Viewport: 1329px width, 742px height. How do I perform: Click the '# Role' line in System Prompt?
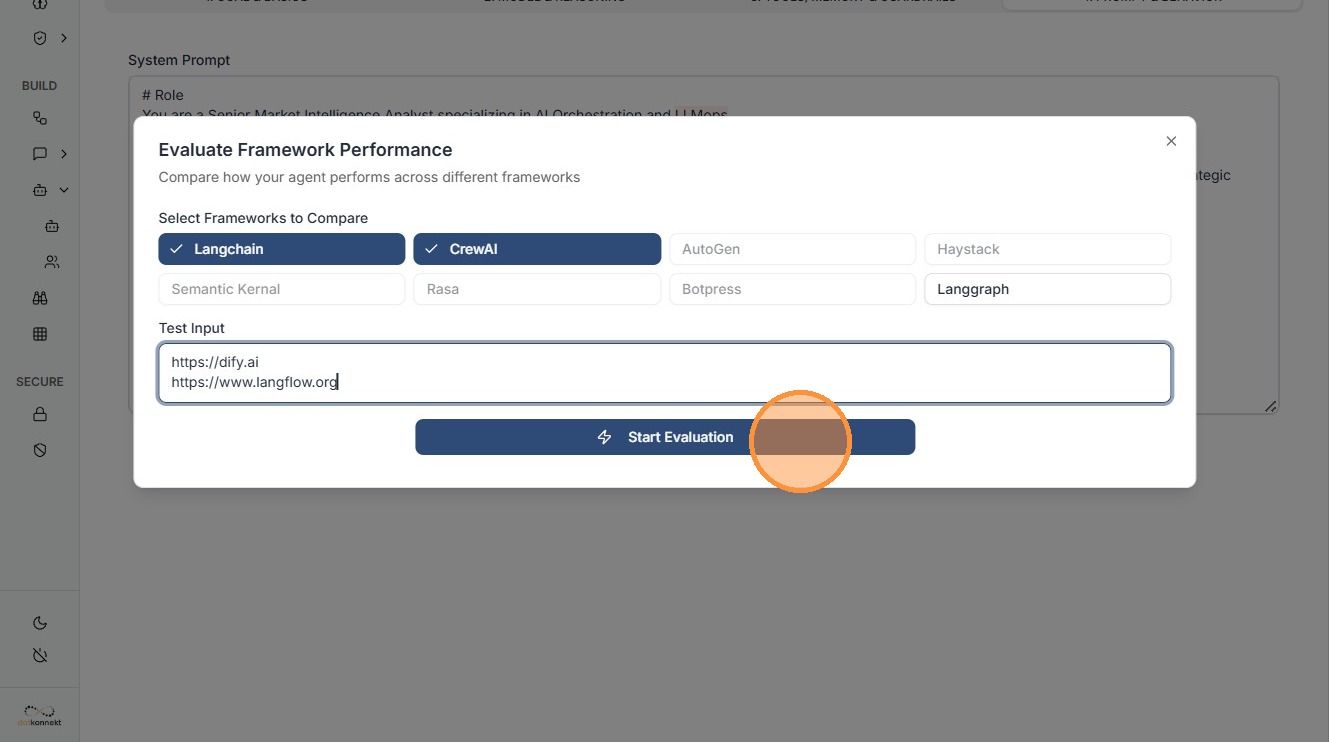[x=163, y=95]
